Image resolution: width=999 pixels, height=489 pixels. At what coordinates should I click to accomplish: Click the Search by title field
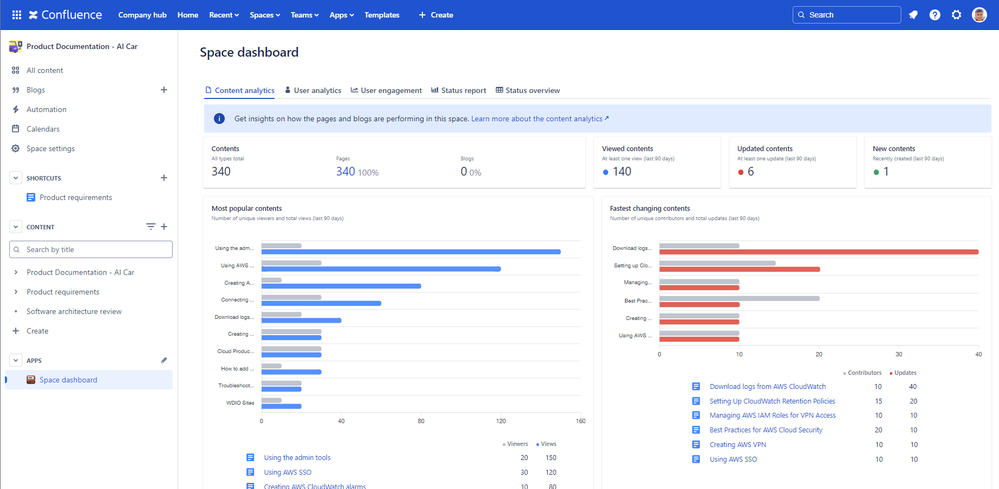coord(91,249)
